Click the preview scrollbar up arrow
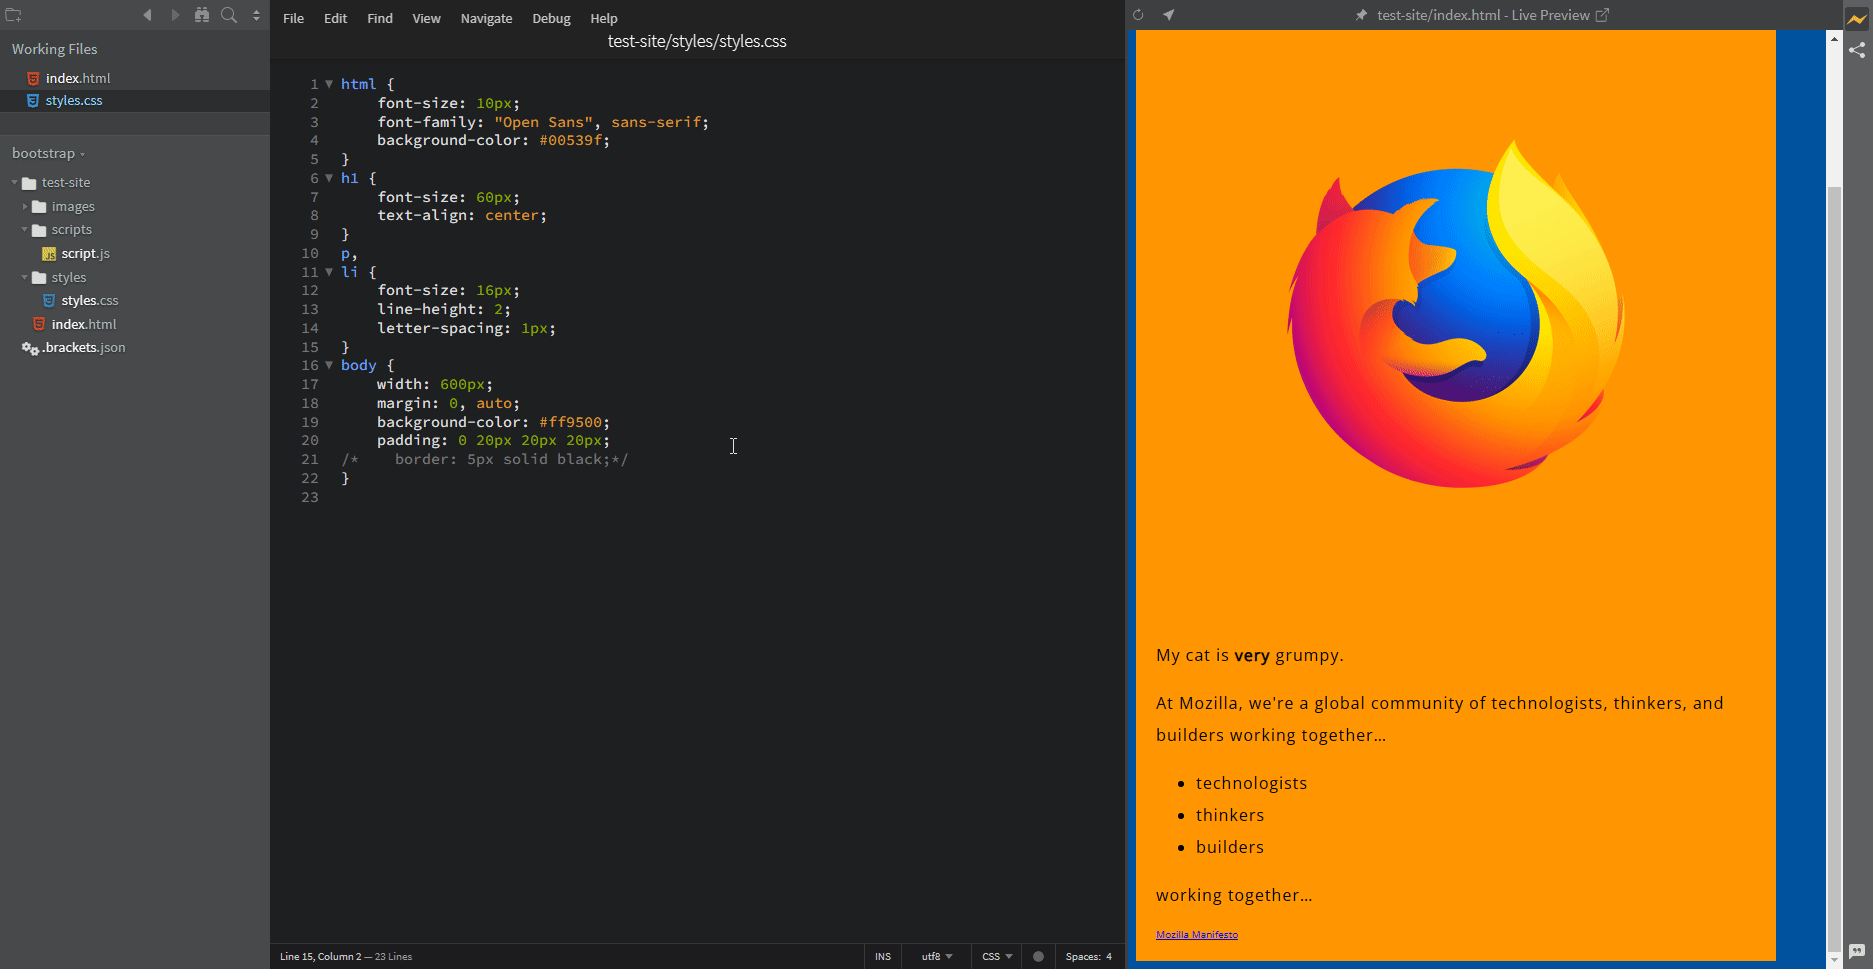 1834,38
